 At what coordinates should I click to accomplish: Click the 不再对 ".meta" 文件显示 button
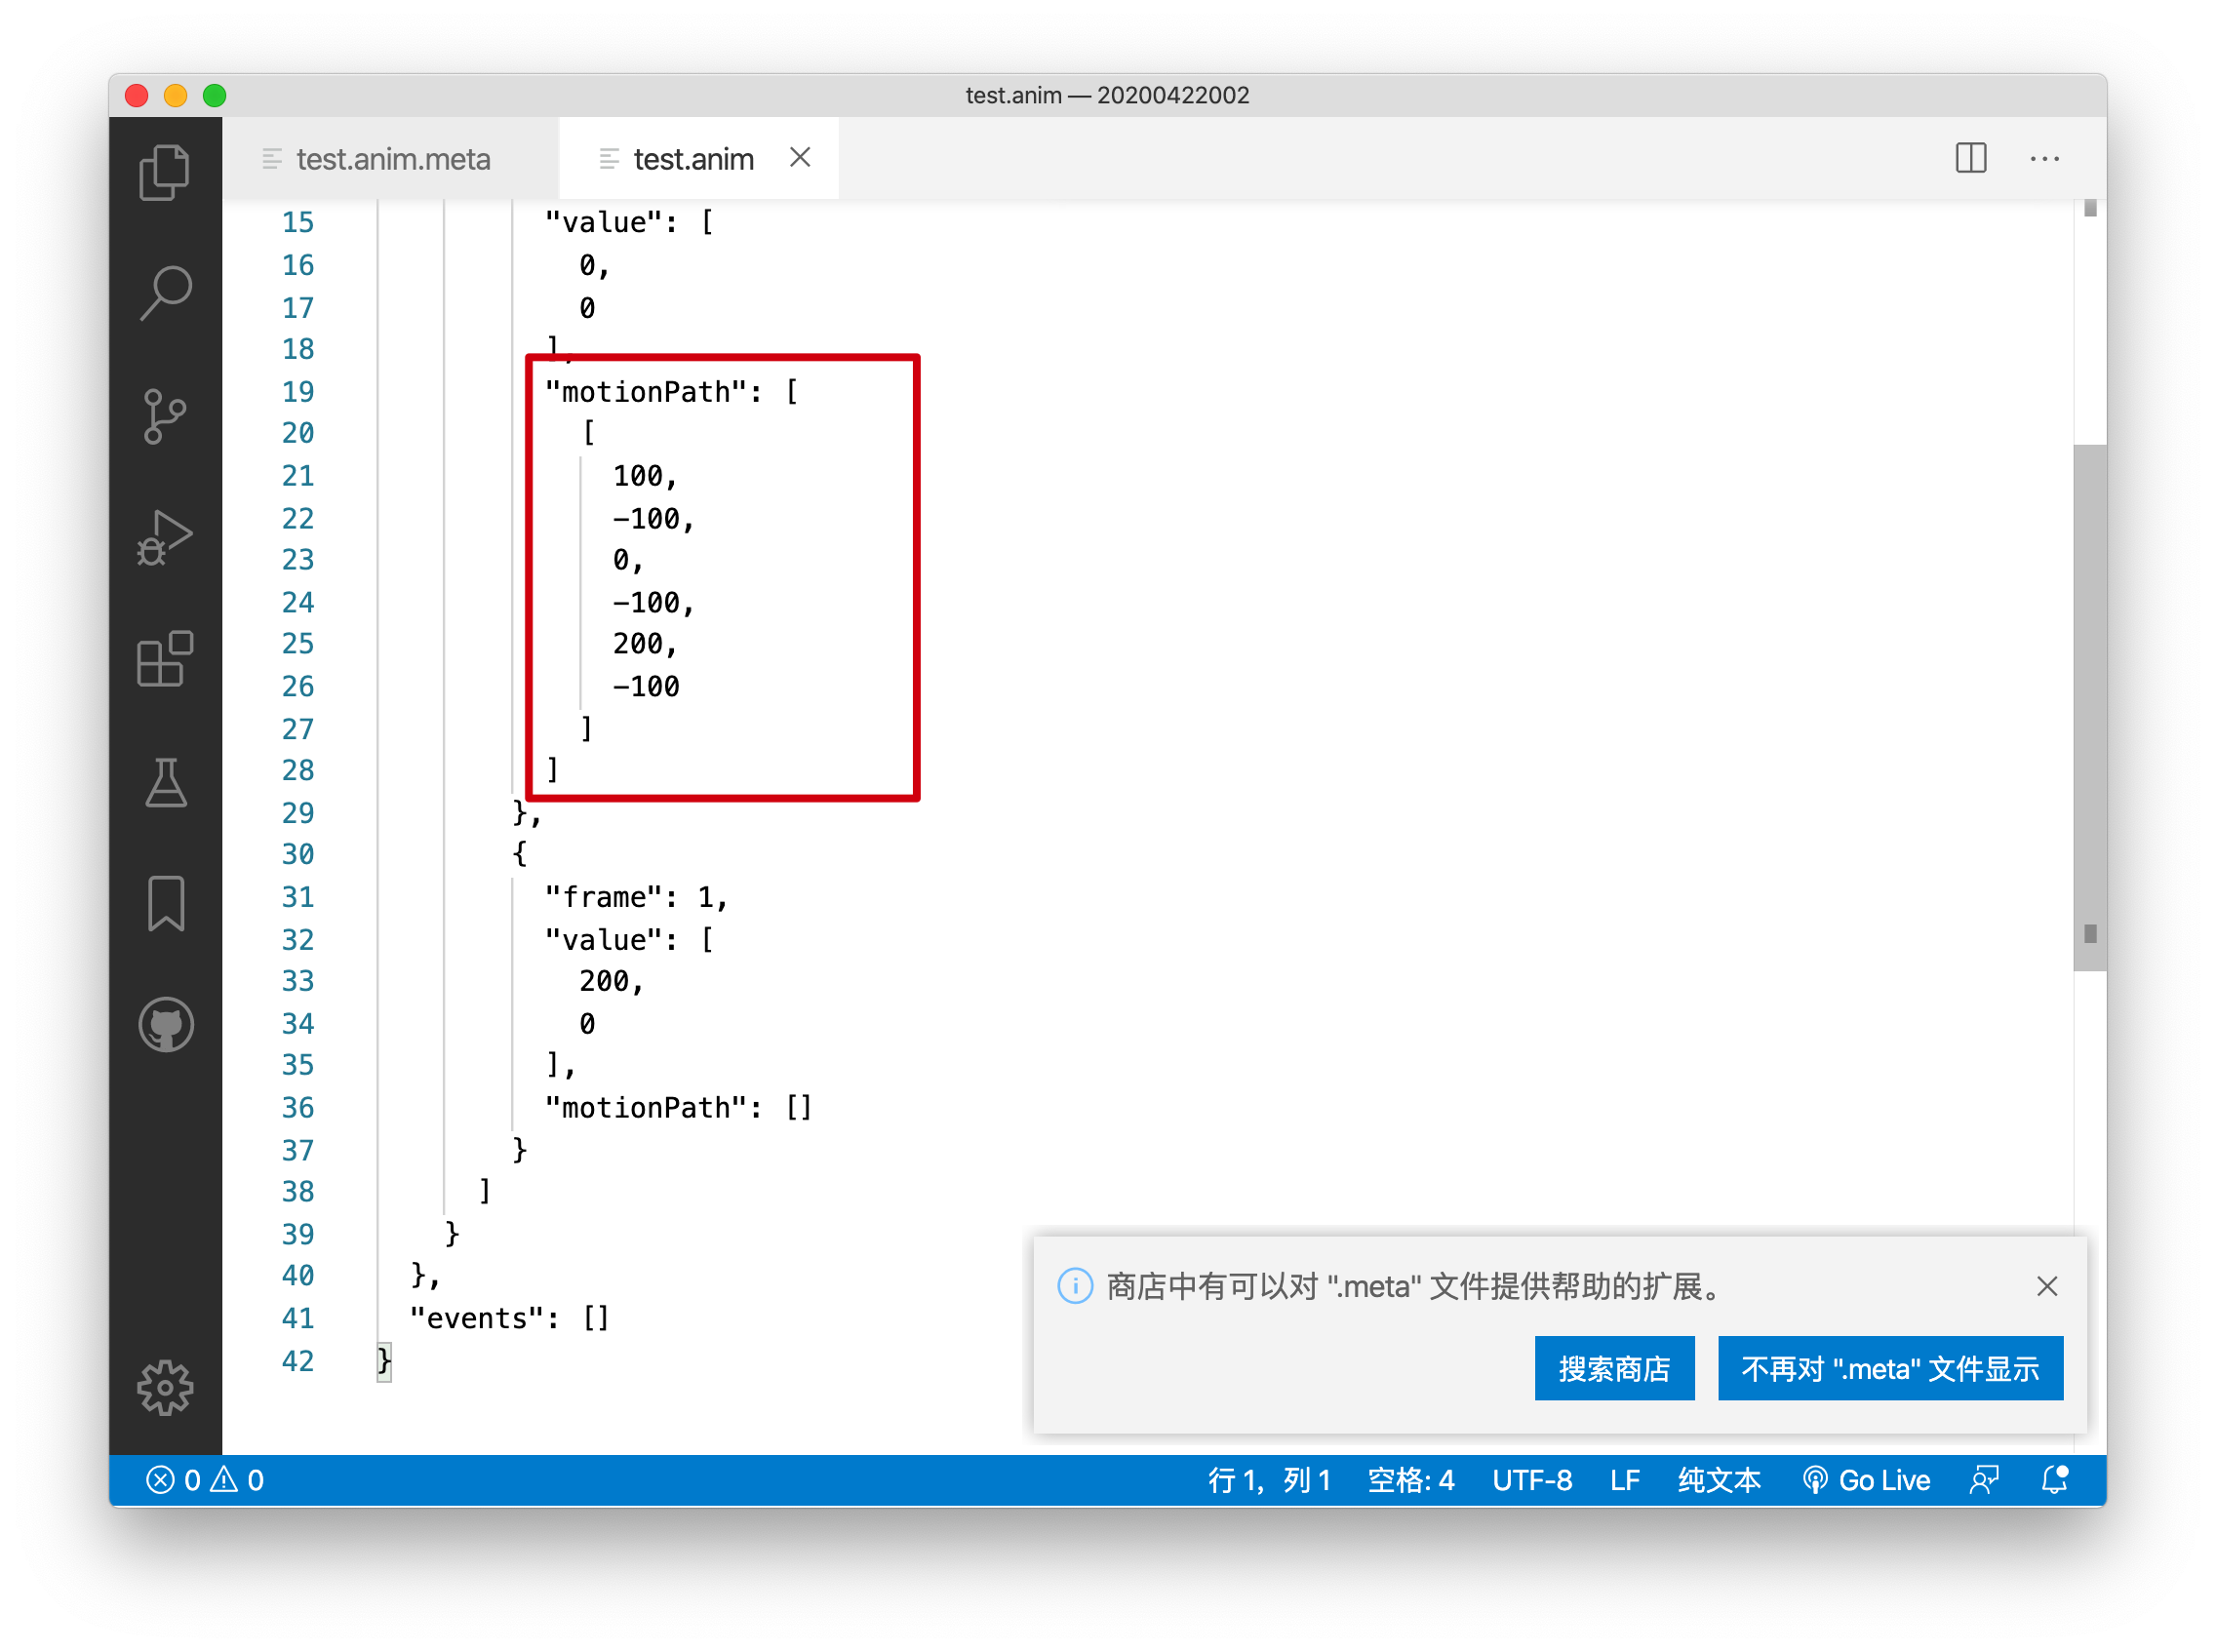pyautogui.click(x=1889, y=1368)
